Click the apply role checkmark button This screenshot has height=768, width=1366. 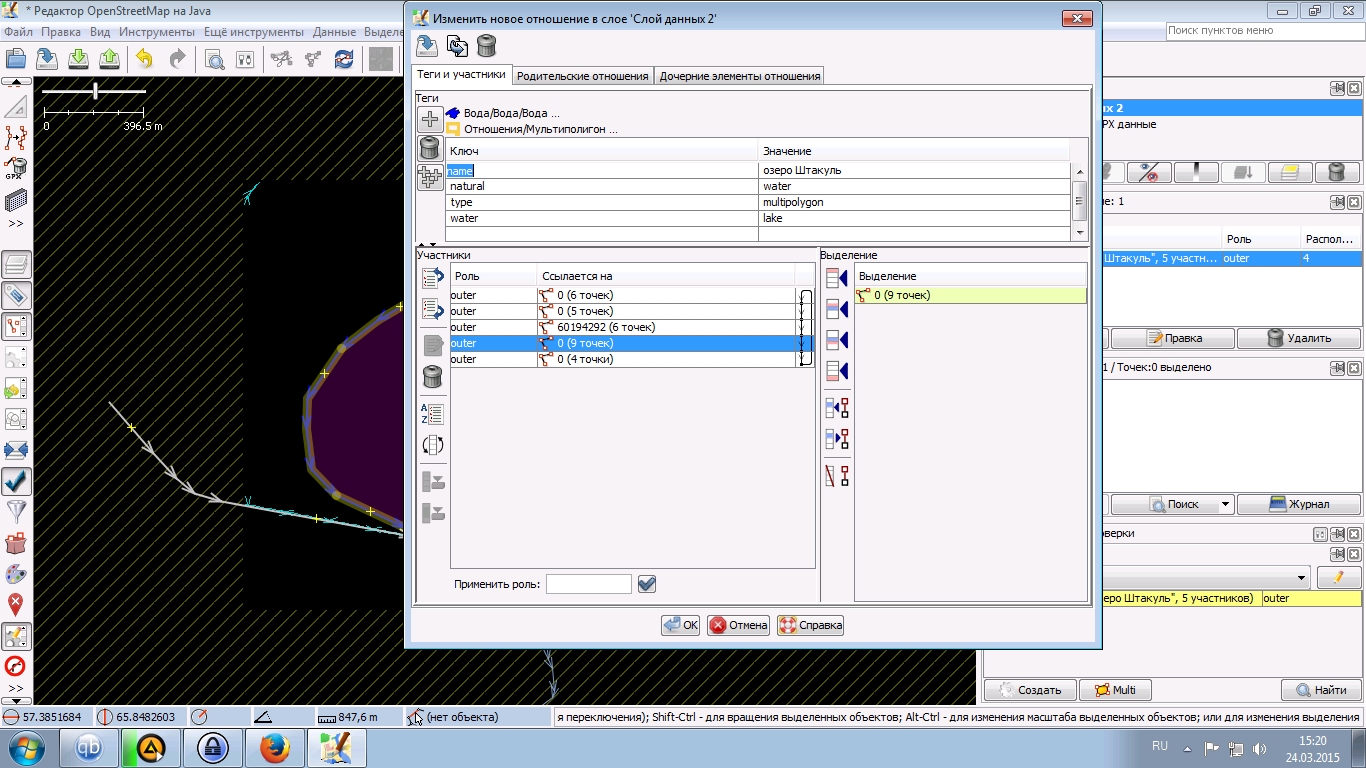pyautogui.click(x=647, y=584)
